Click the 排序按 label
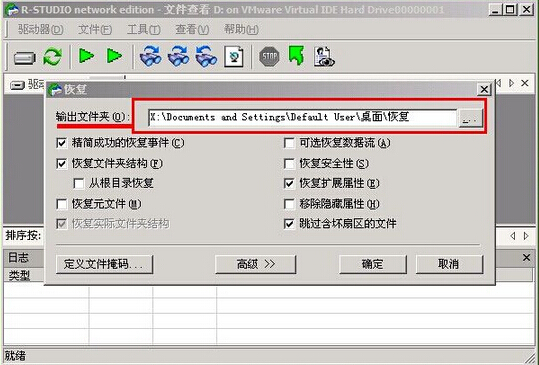This screenshot has height=365, width=539. tap(23, 236)
